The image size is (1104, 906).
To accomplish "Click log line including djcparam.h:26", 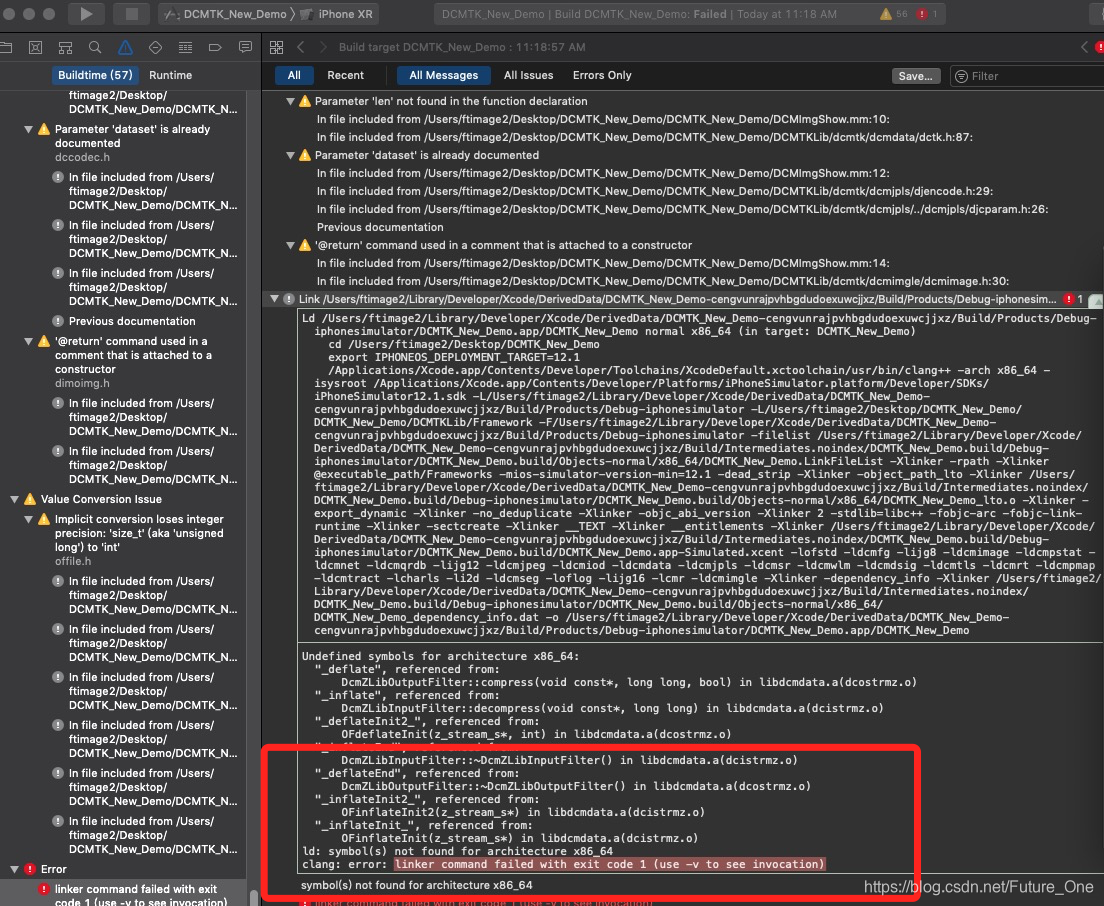I will pos(682,209).
